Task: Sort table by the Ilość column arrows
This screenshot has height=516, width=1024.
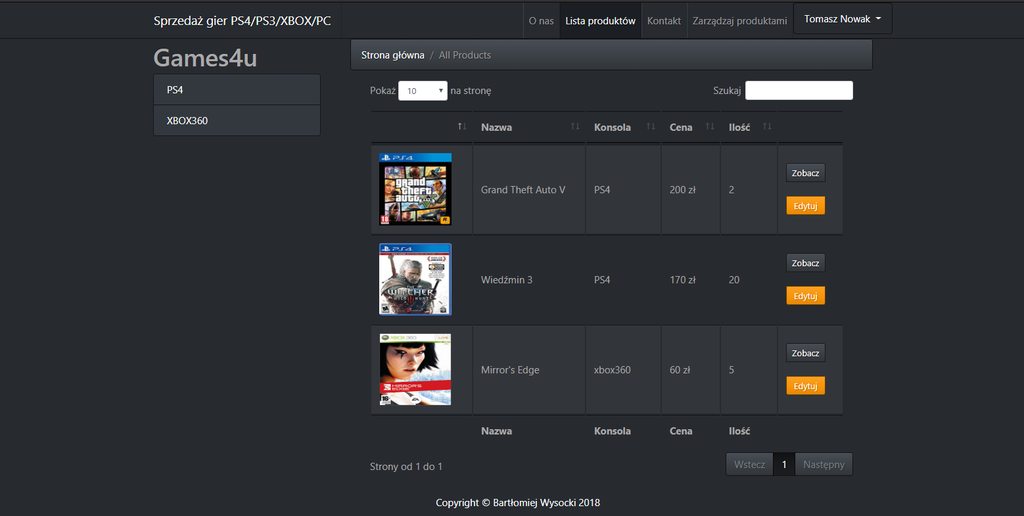Action: [767, 126]
